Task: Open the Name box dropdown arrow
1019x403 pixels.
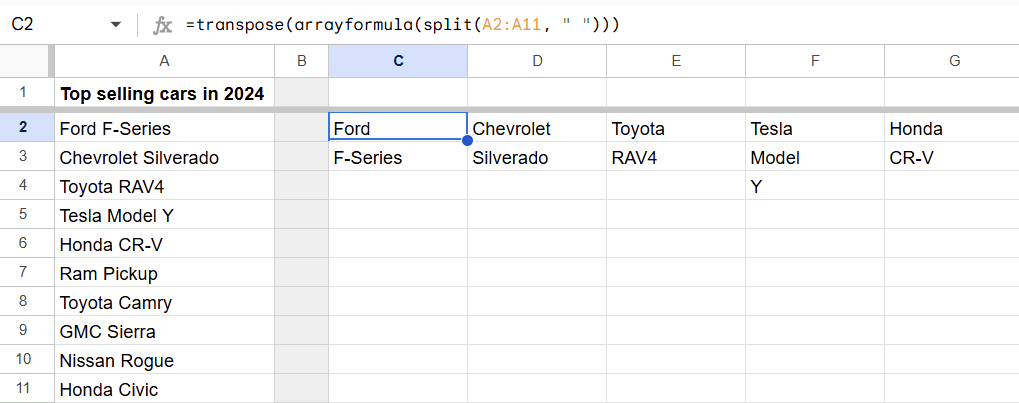Action: coord(116,25)
